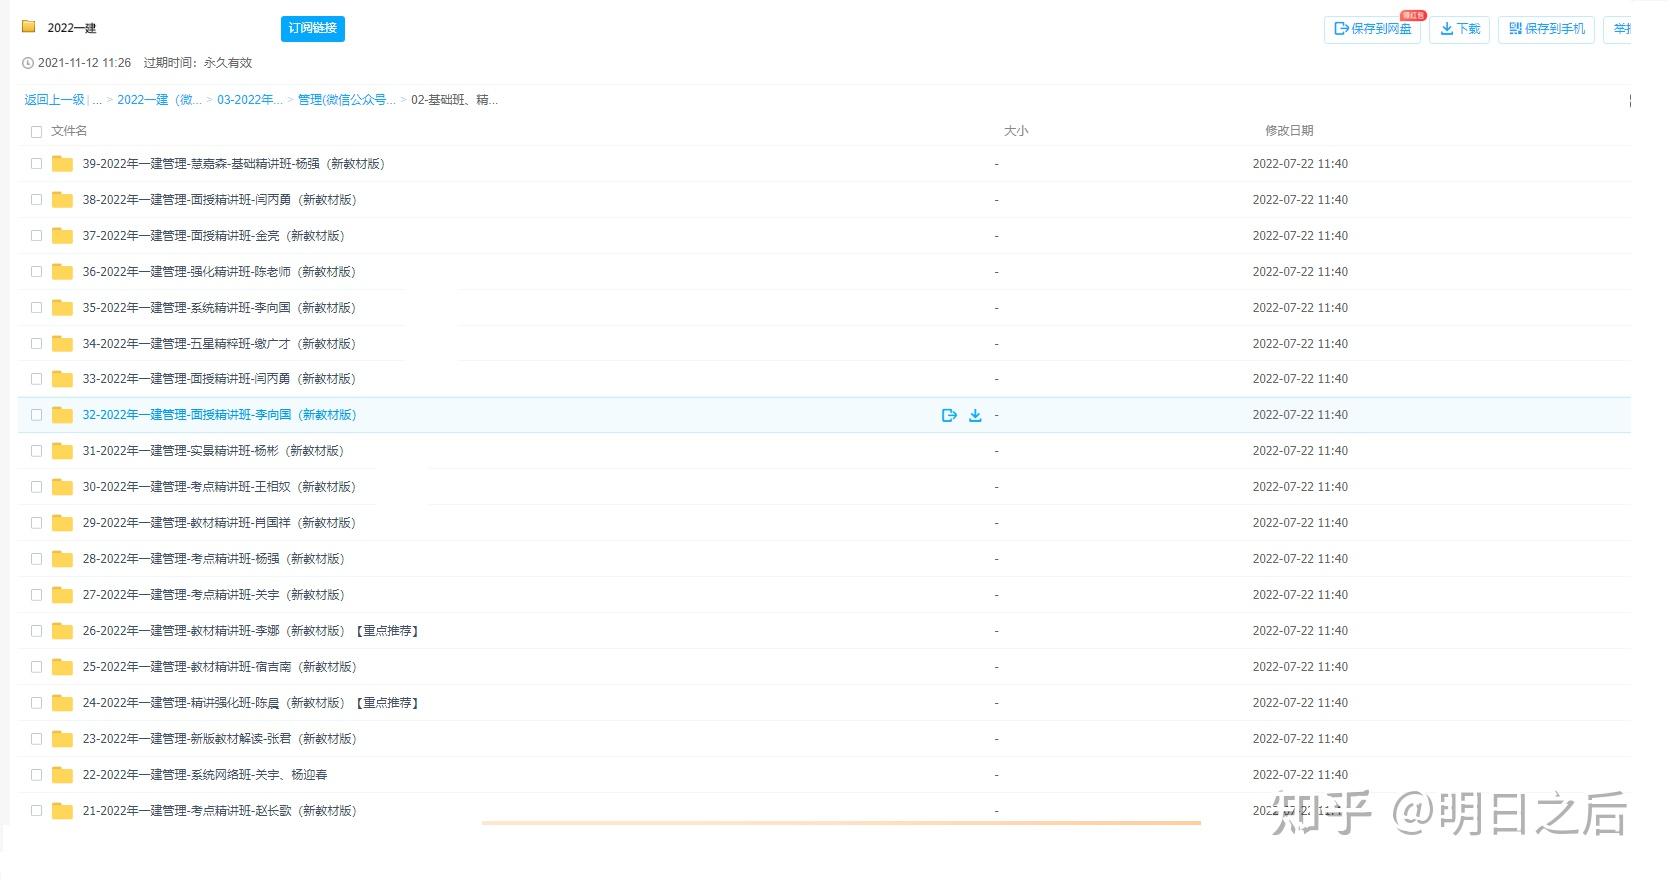
Task: Click folder icon of 21-2022年 赵长歌 row
Action: coord(62,811)
